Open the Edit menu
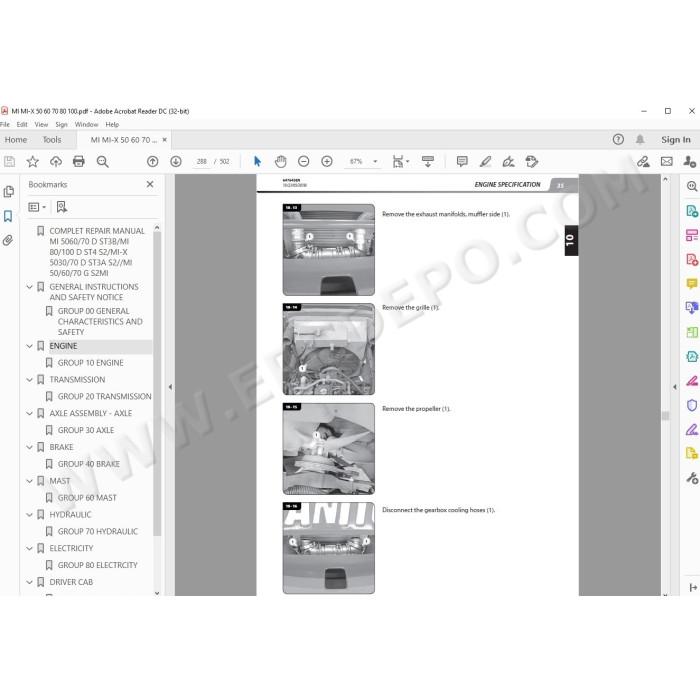700x700 pixels. tap(22, 125)
